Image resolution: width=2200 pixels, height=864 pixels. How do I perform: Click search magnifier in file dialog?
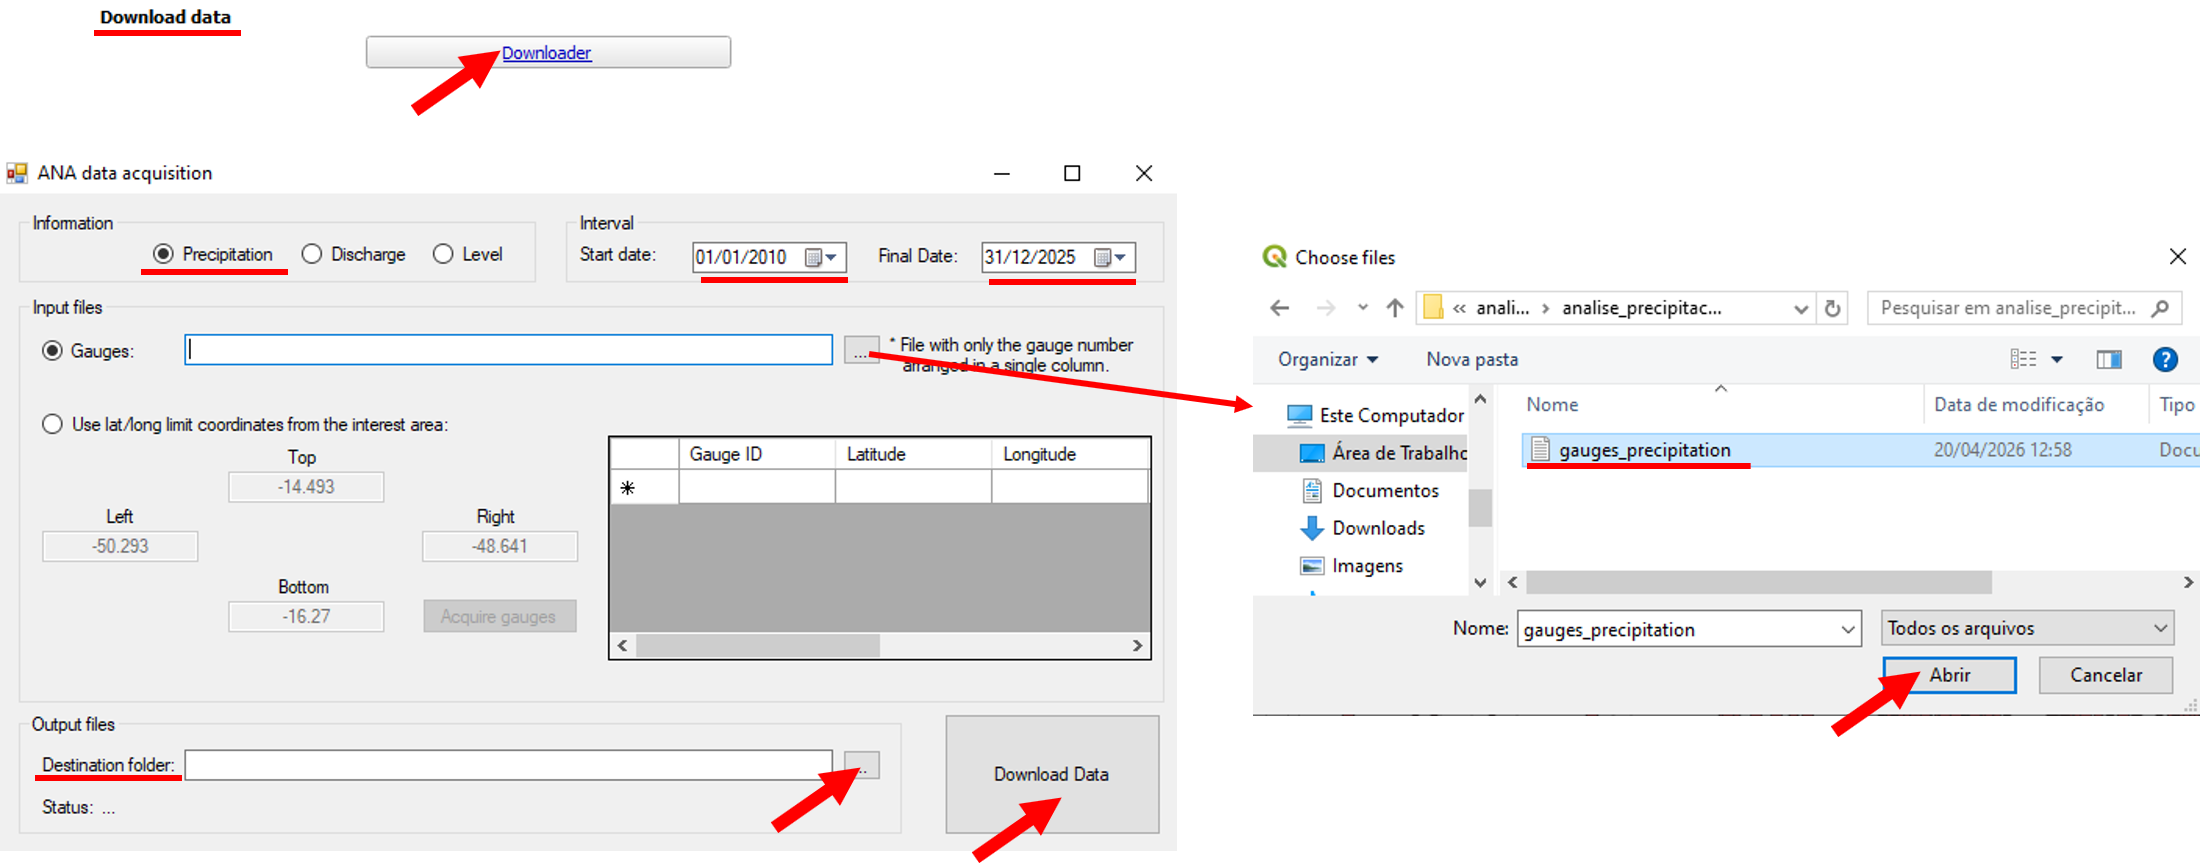tap(2160, 308)
